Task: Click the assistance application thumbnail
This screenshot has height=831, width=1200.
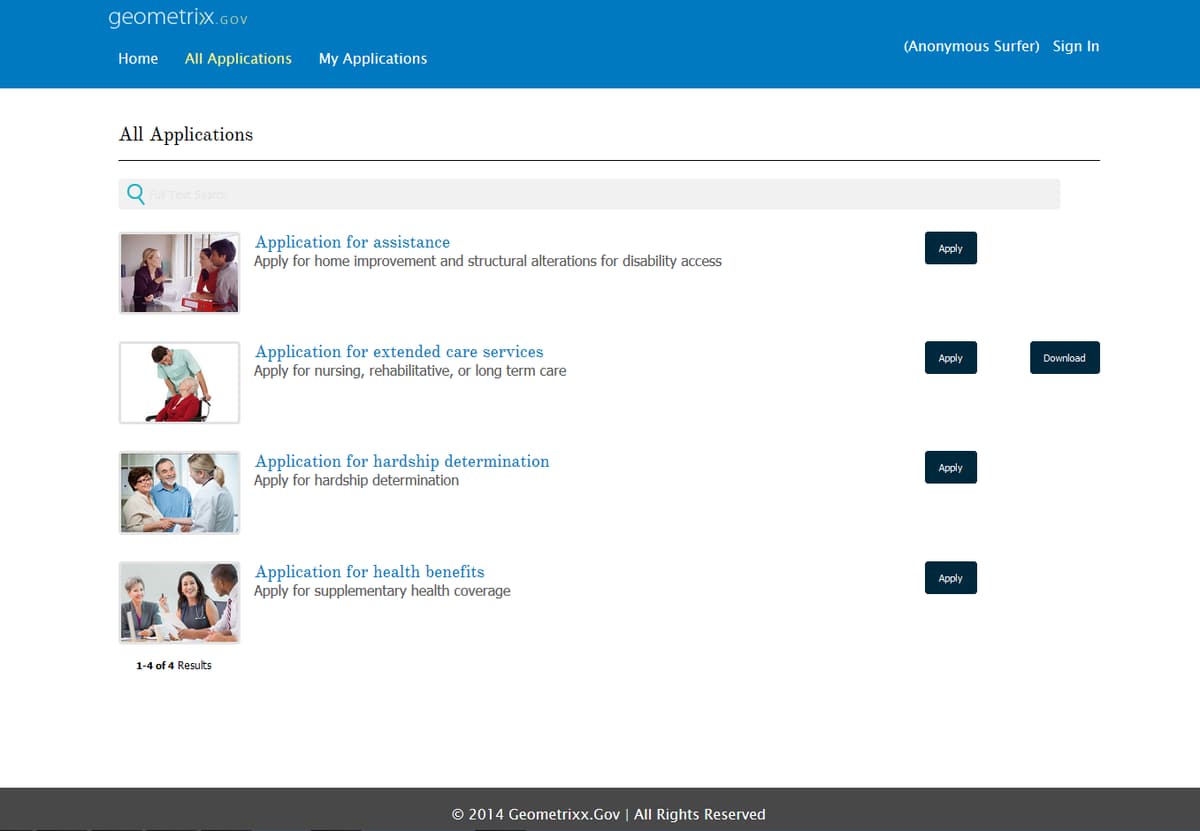Action: 179,272
